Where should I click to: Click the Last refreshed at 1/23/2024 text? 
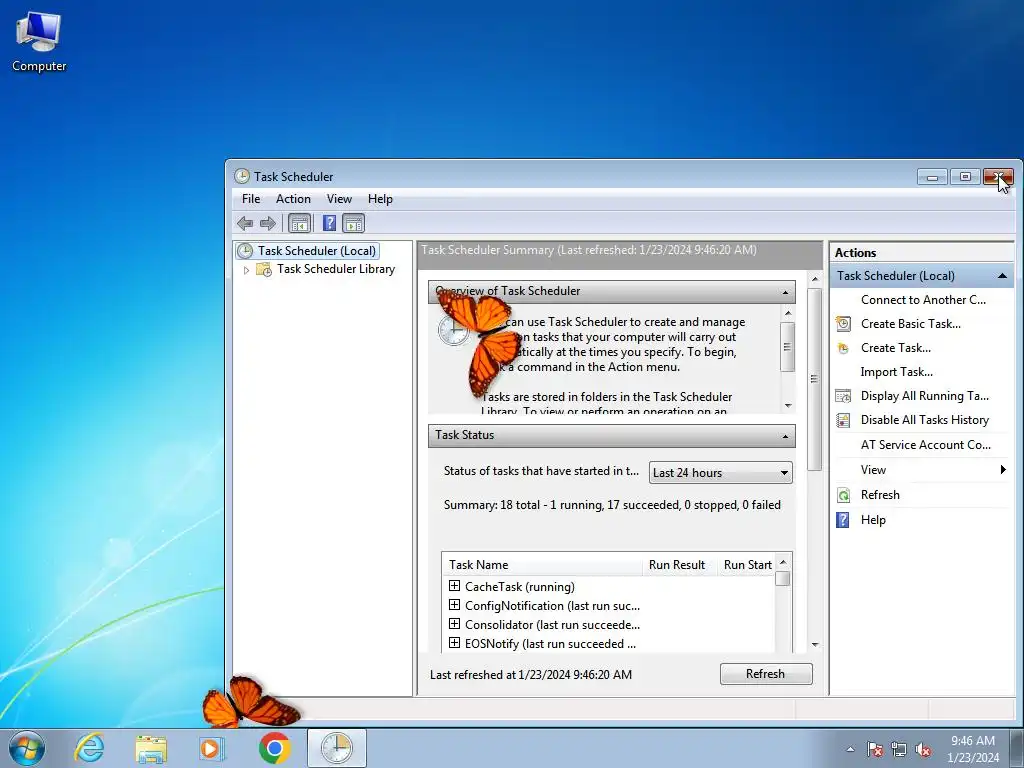(531, 675)
